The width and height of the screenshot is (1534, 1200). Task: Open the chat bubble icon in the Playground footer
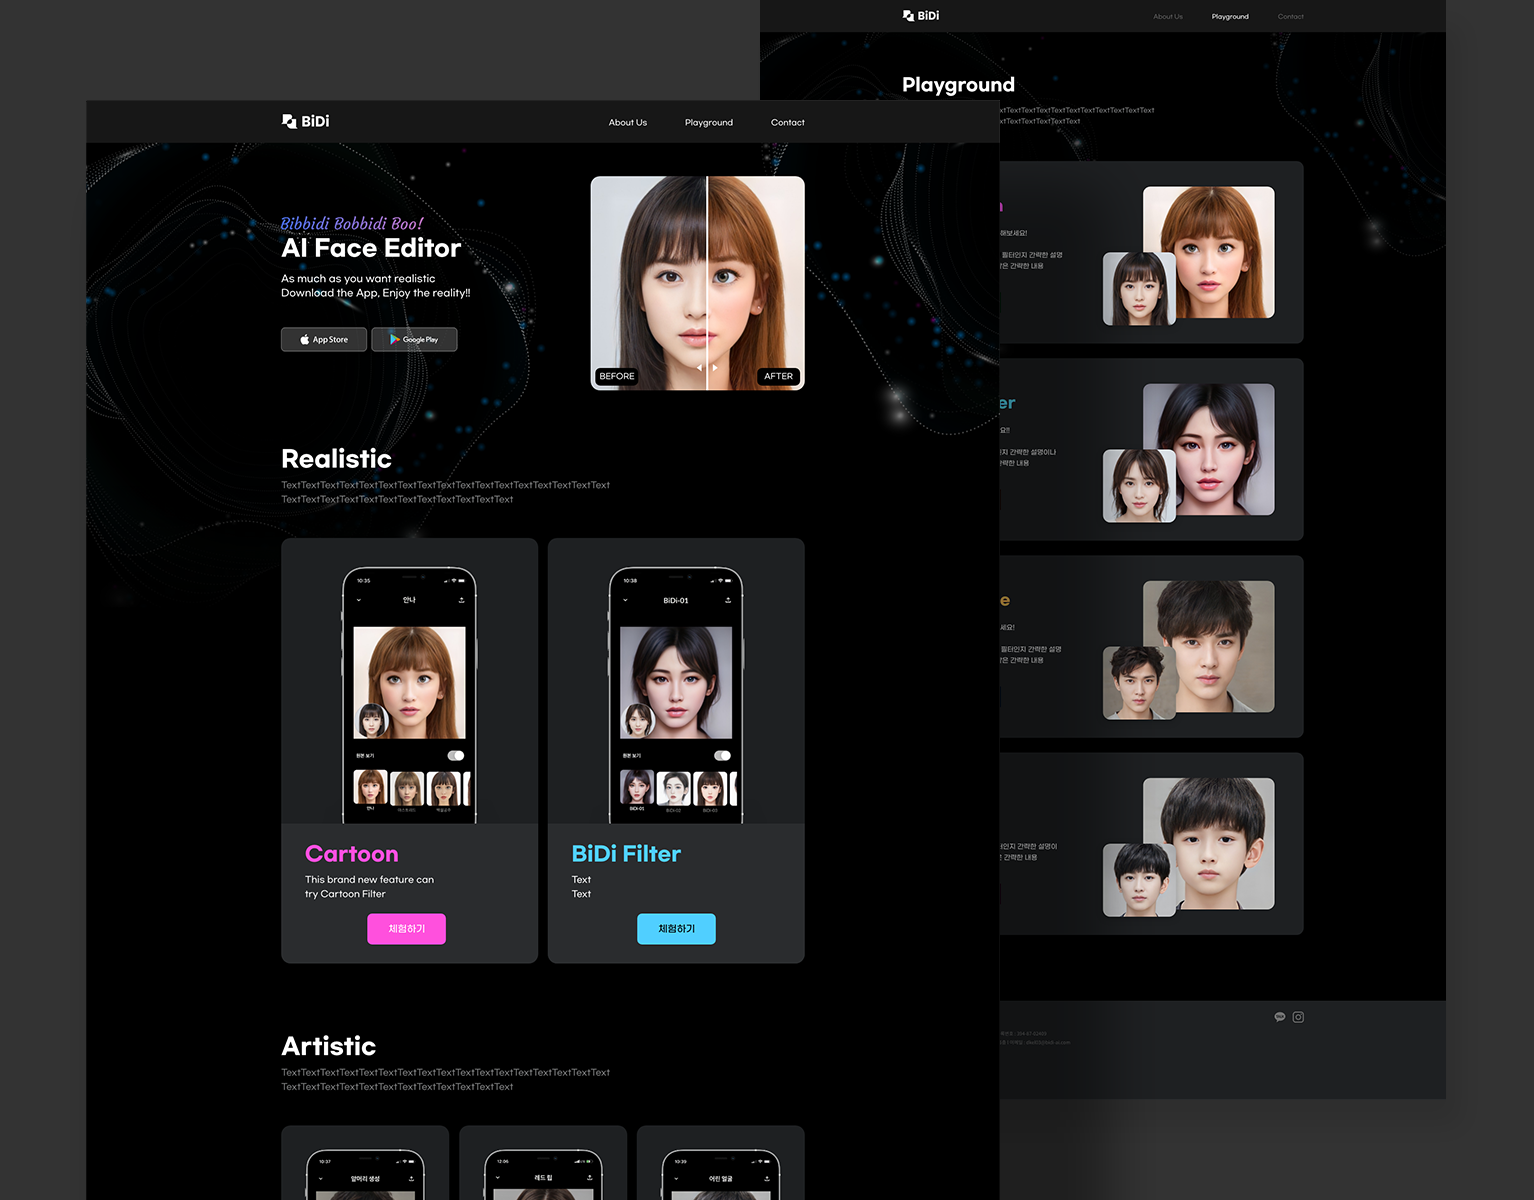pyautogui.click(x=1279, y=1017)
